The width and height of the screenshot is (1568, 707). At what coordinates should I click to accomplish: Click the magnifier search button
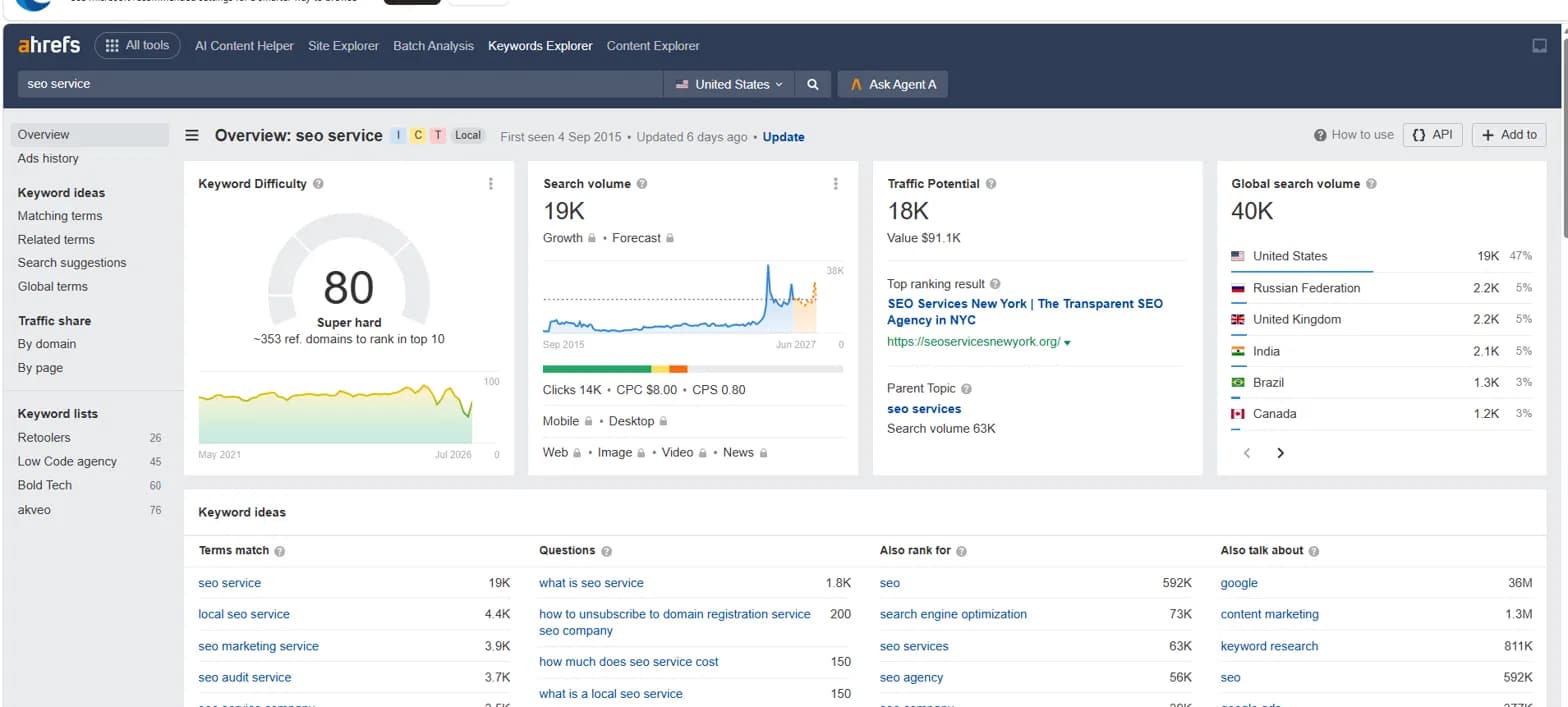(813, 84)
